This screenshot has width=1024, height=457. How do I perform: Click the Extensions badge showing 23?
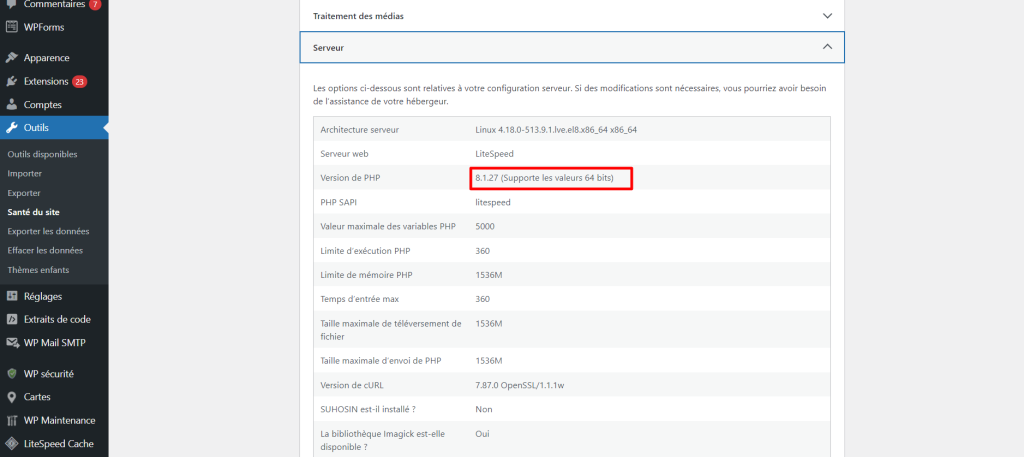pyautogui.click(x=80, y=82)
